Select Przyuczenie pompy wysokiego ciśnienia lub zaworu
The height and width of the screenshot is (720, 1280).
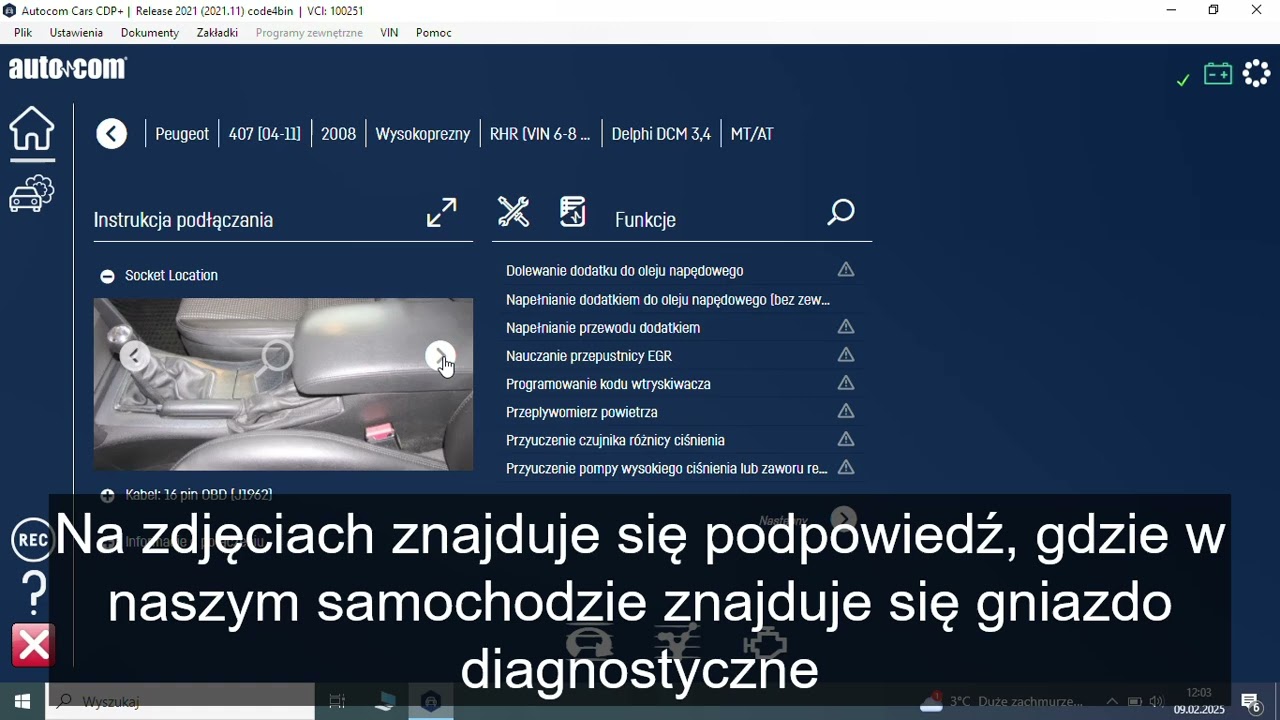point(667,468)
